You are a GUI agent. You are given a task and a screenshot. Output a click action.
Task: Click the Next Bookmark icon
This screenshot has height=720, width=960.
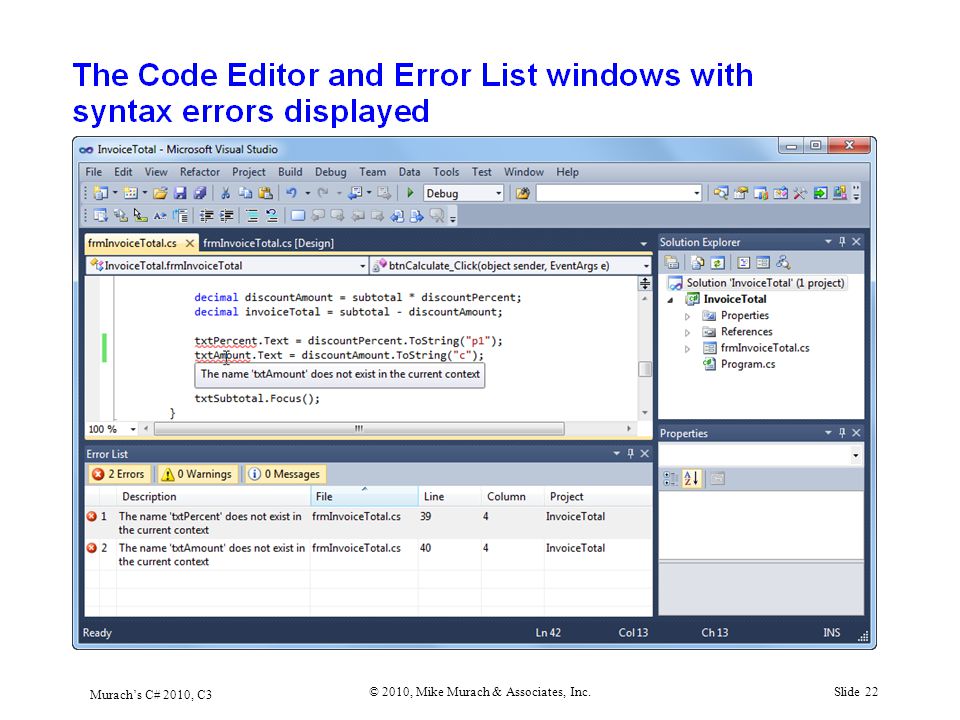click(x=337, y=216)
